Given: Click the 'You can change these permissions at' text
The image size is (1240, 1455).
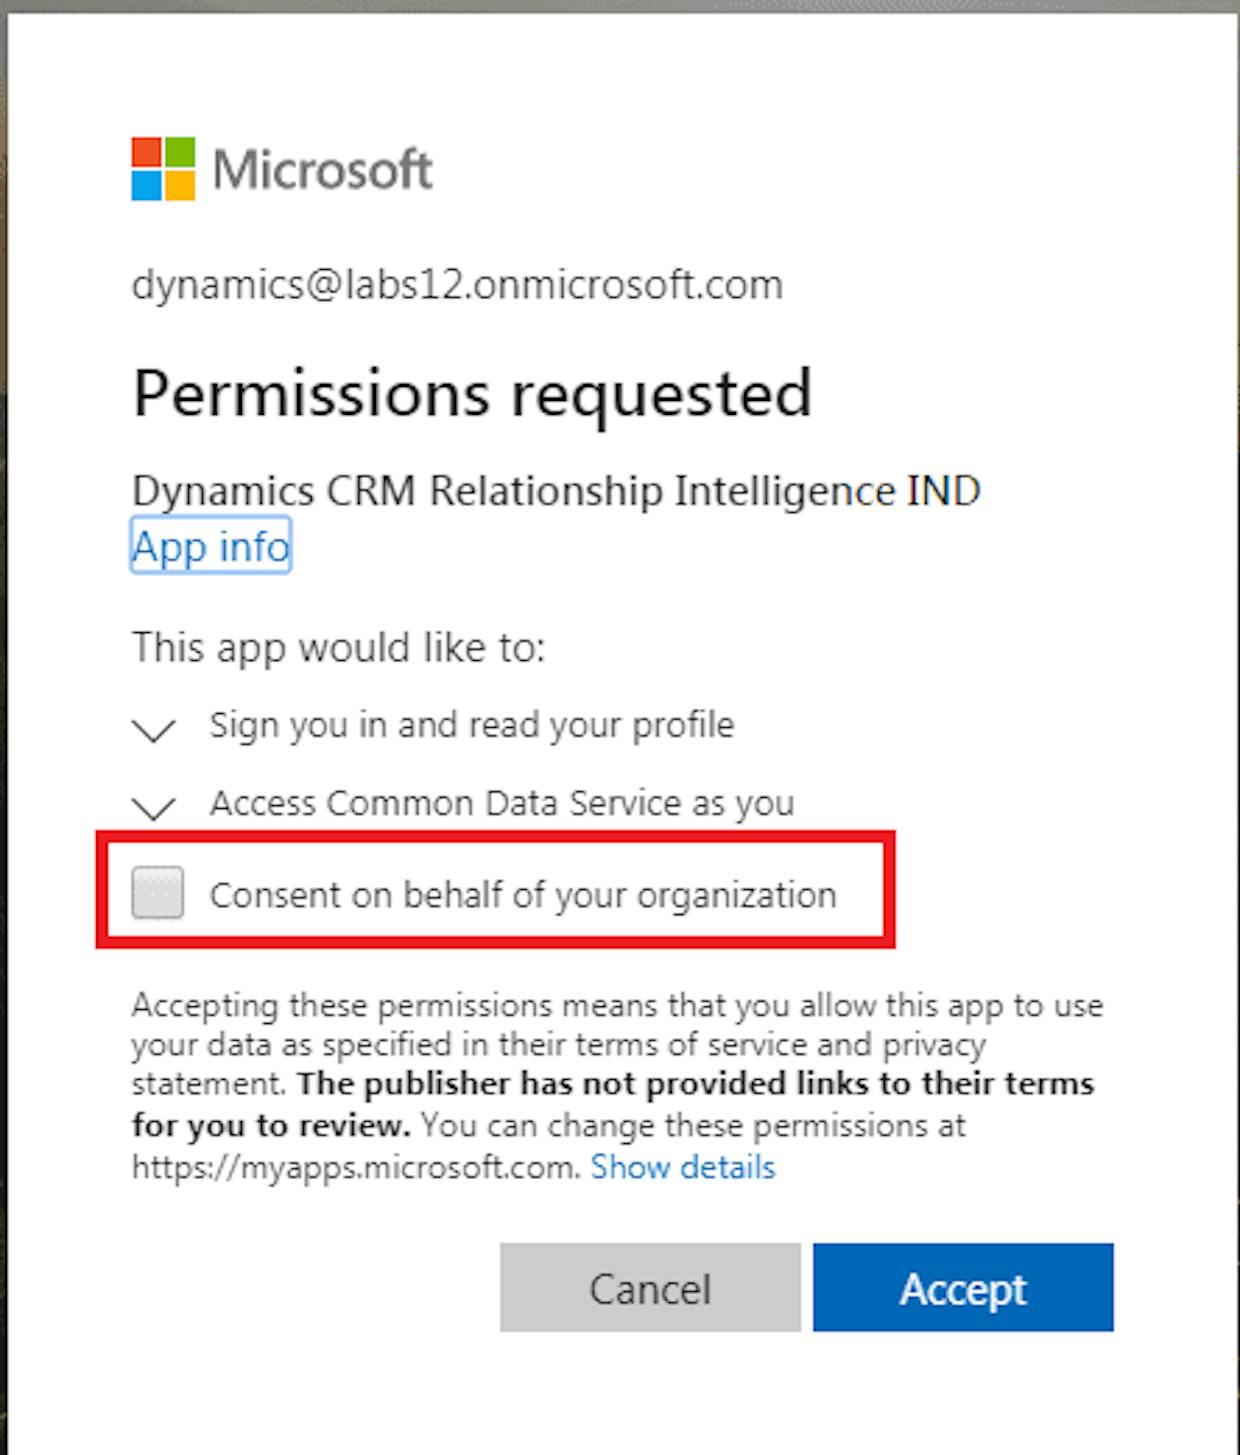Looking at the screenshot, I should (693, 1125).
